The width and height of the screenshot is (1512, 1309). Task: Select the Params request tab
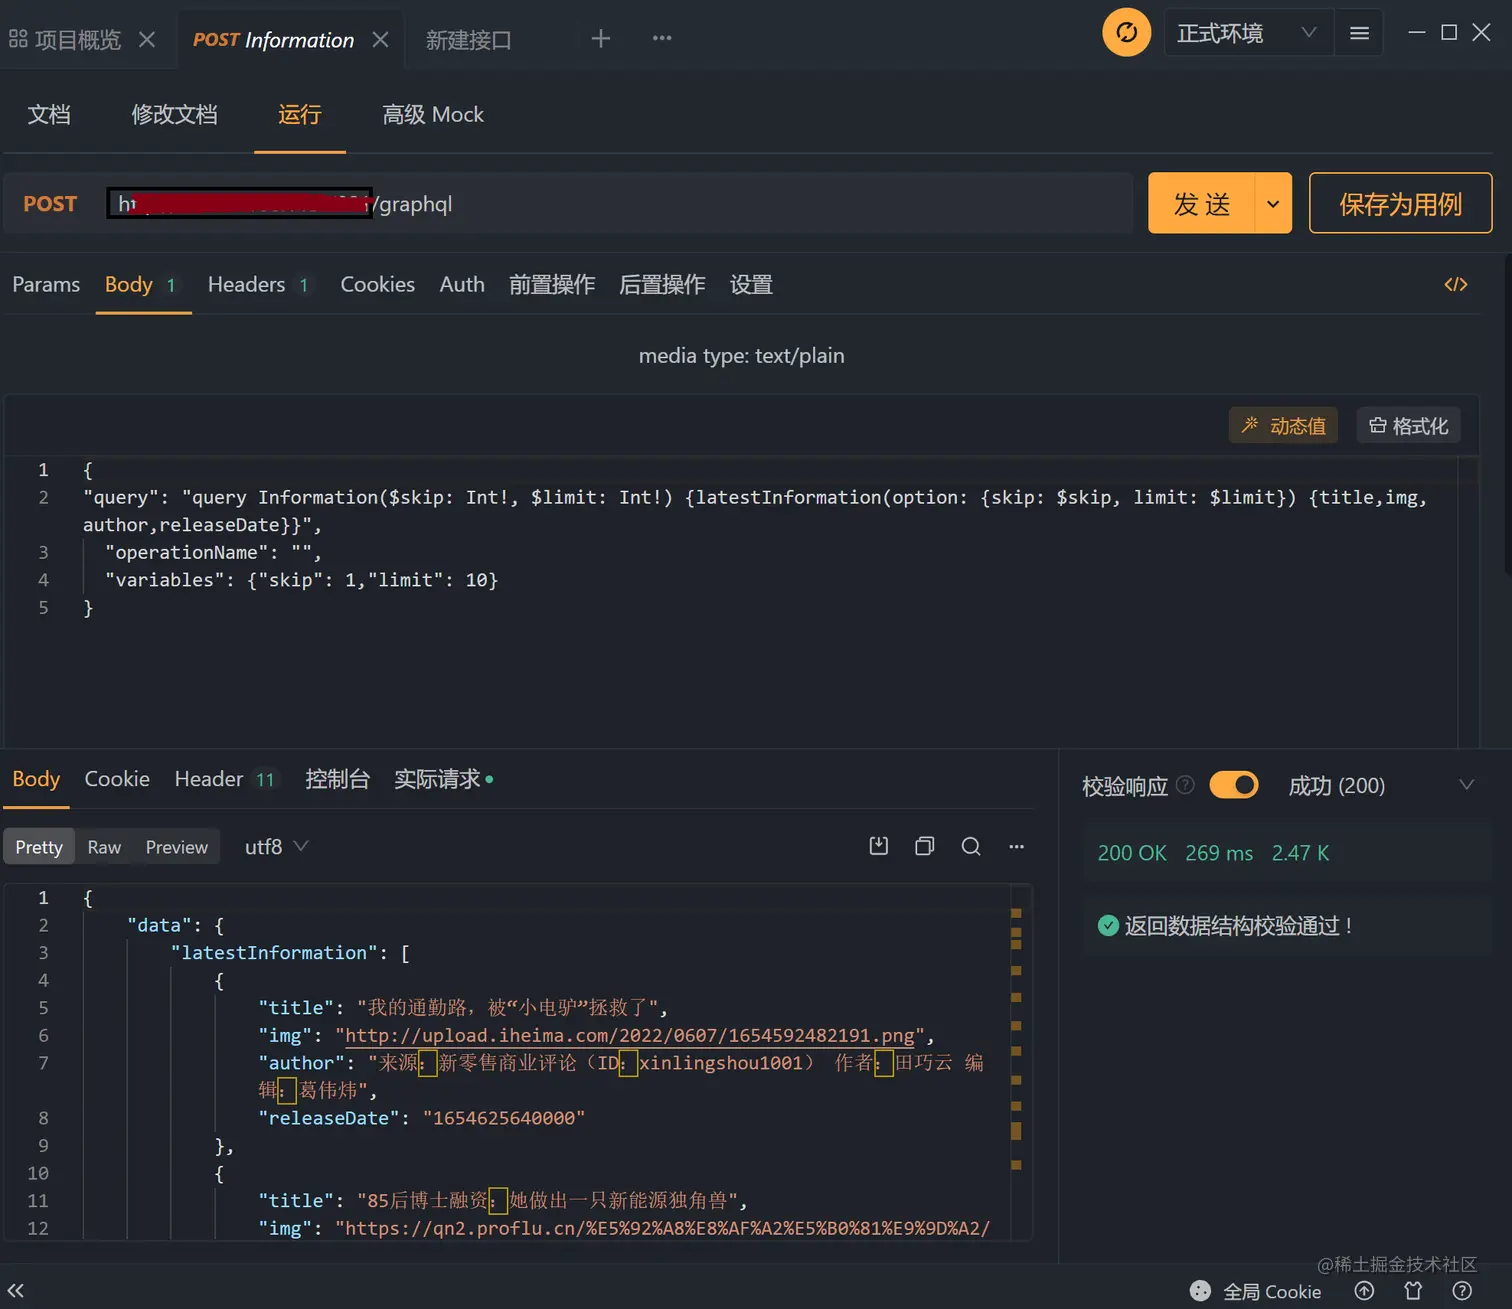46,285
